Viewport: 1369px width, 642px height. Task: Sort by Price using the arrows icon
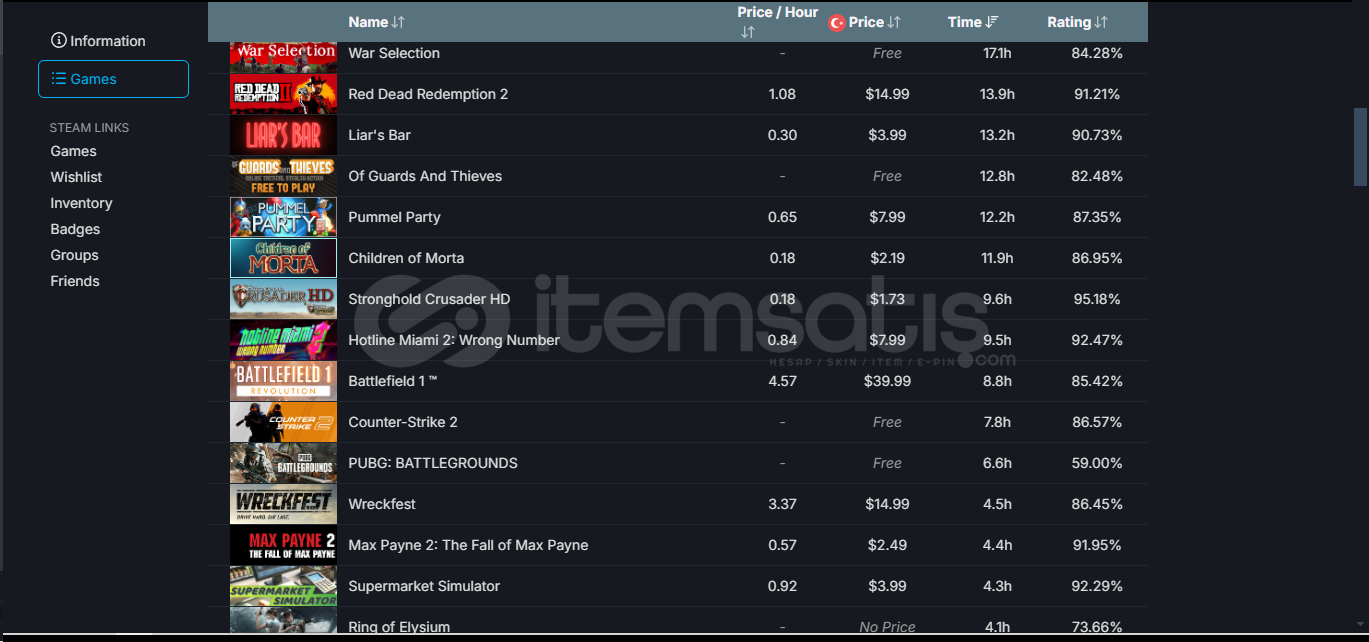coord(894,22)
